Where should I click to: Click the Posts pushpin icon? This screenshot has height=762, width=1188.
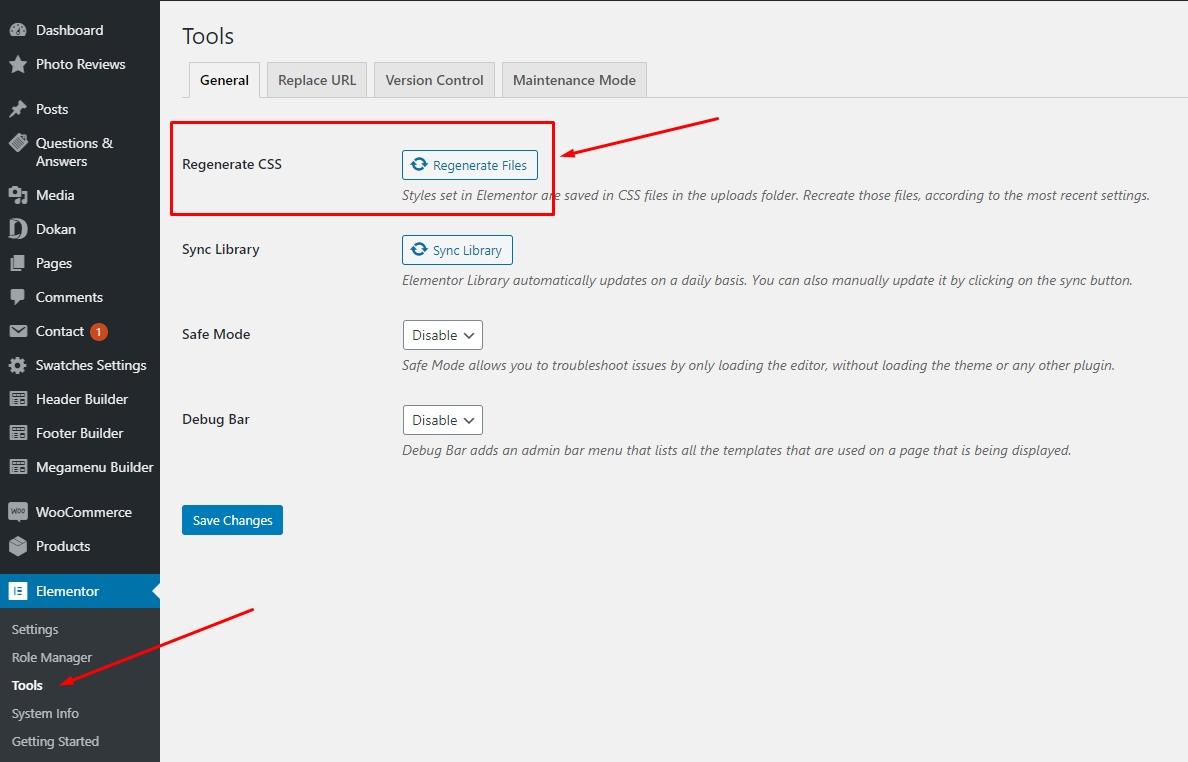coord(18,109)
